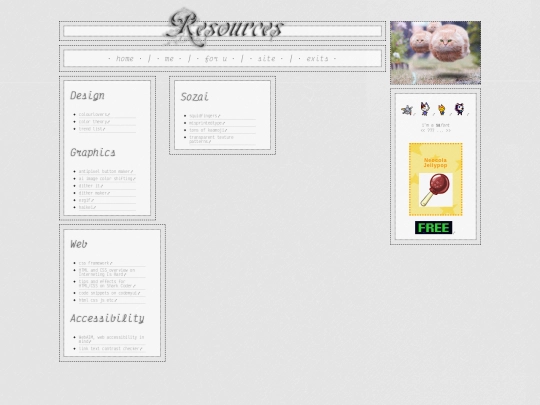540x405 pixels.
Task: Open the squidfingers link
Action: (205, 116)
